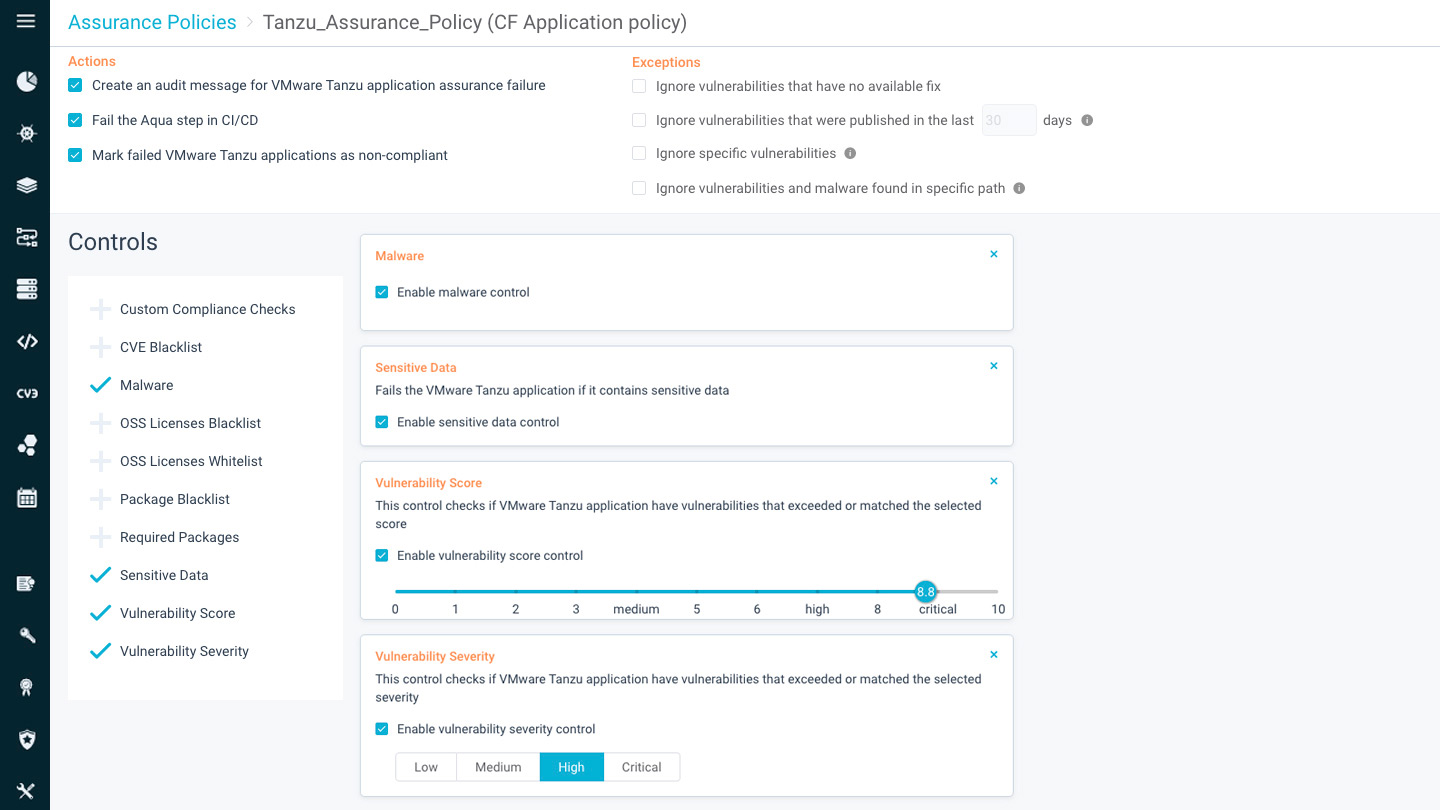Remove the Sensitive Data control card
The width and height of the screenshot is (1440, 810).
click(x=994, y=366)
